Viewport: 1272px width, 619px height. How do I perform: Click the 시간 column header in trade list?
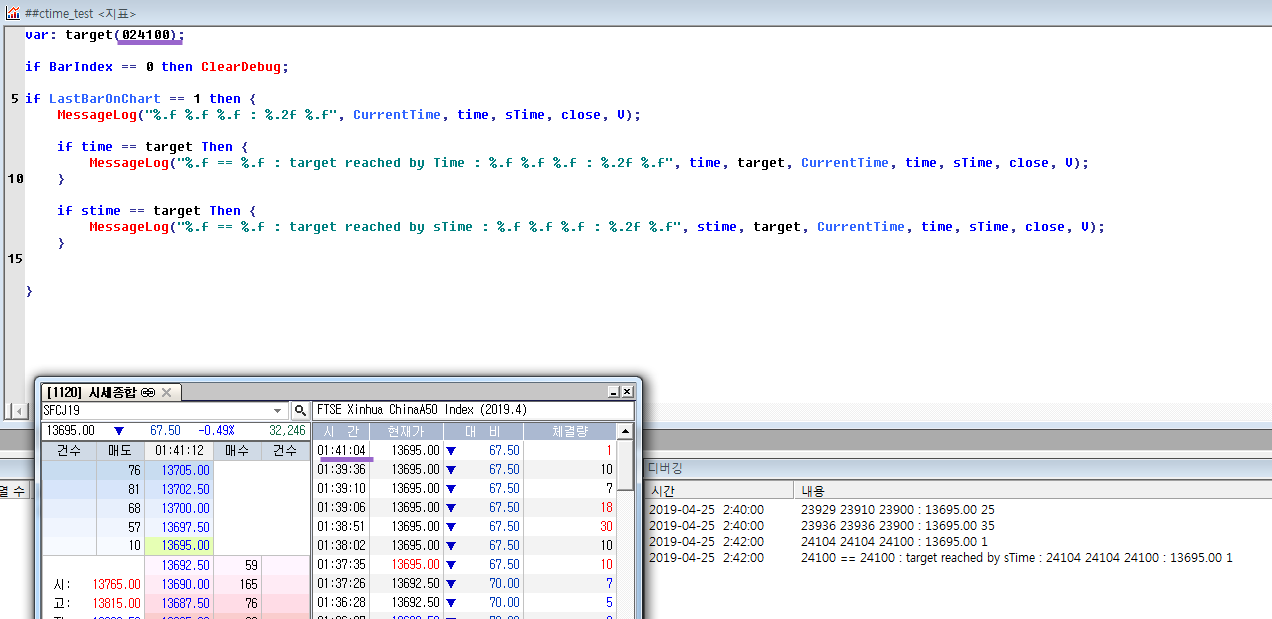pos(341,431)
